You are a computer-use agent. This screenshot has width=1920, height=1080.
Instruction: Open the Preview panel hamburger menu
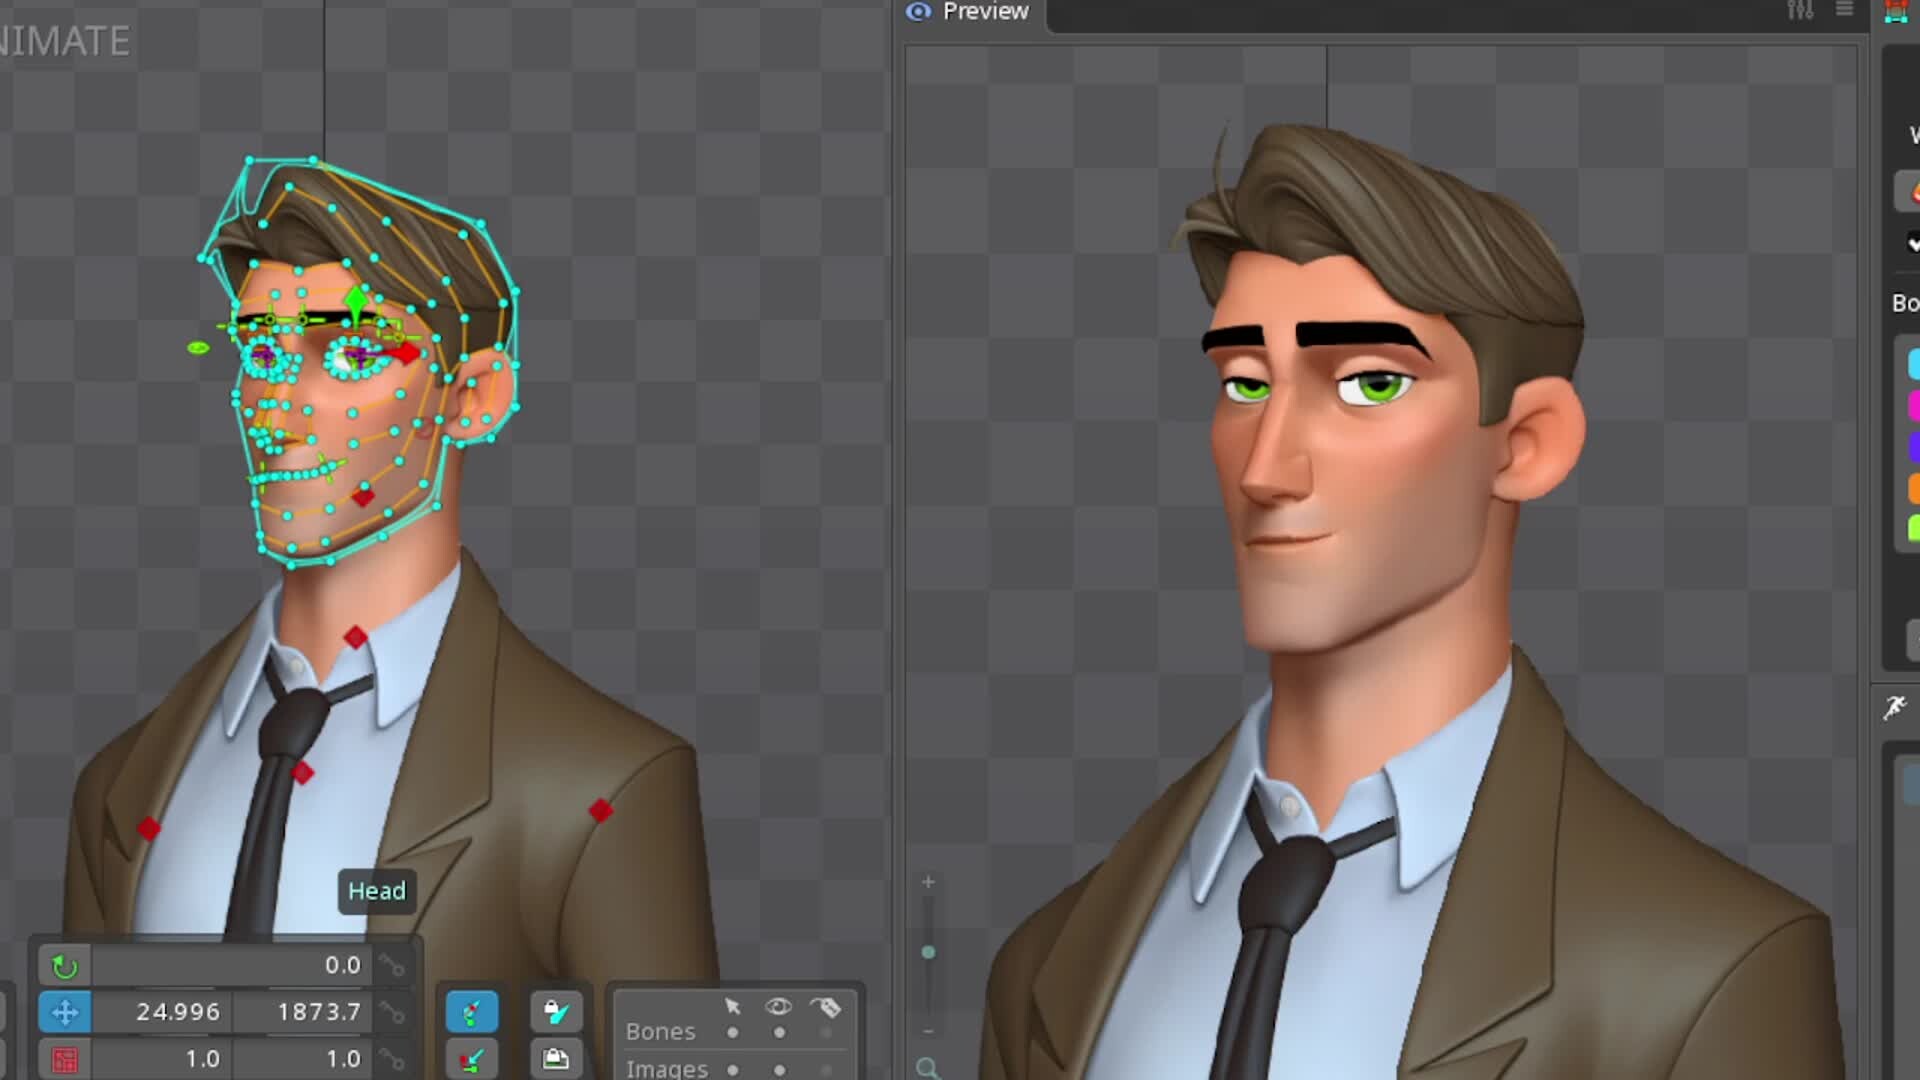click(1843, 10)
